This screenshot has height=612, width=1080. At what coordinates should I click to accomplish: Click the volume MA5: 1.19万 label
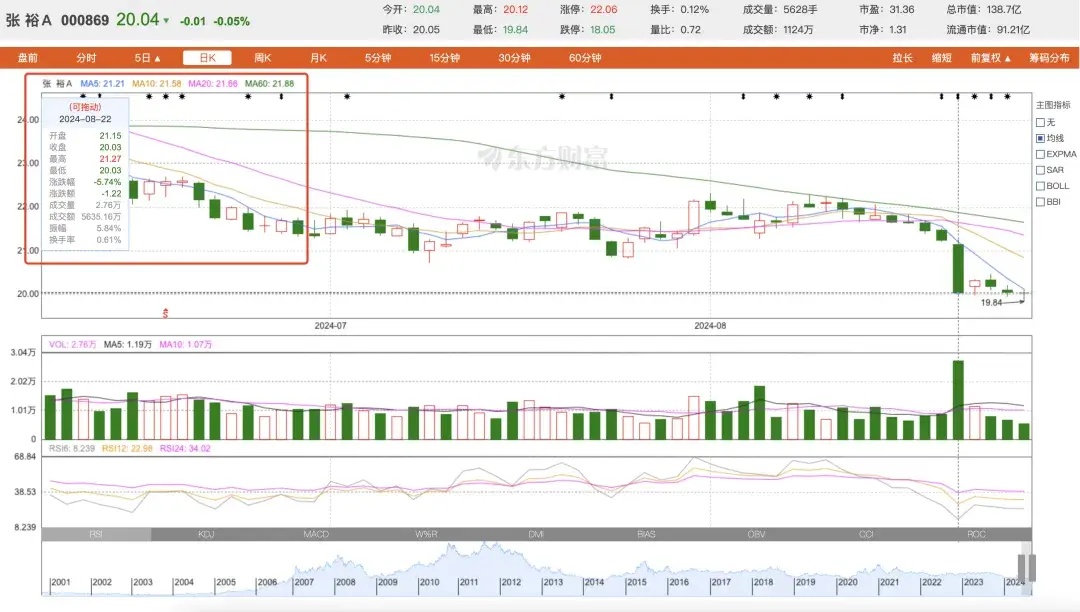point(127,344)
